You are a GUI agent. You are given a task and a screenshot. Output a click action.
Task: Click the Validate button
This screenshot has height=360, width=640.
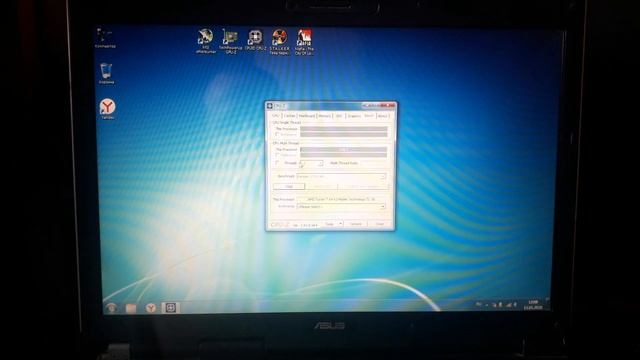[356, 224]
